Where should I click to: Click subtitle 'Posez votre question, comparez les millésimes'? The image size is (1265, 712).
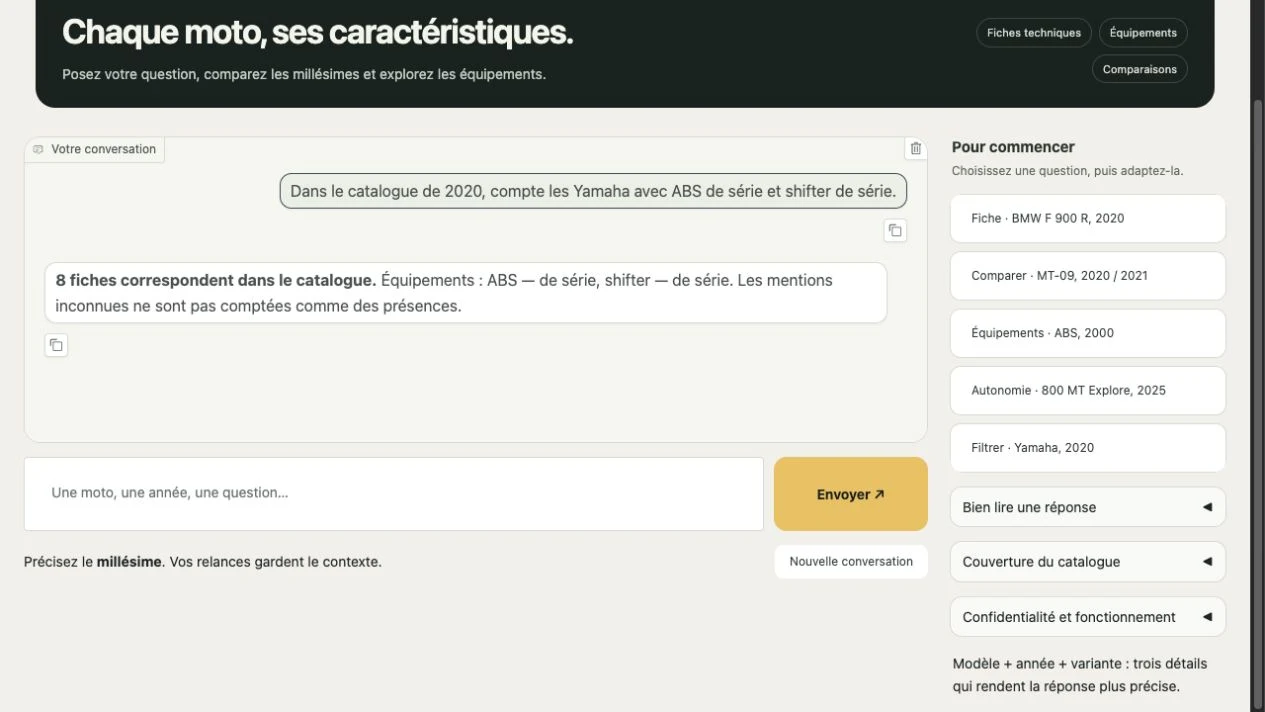pyautogui.click(x=304, y=74)
